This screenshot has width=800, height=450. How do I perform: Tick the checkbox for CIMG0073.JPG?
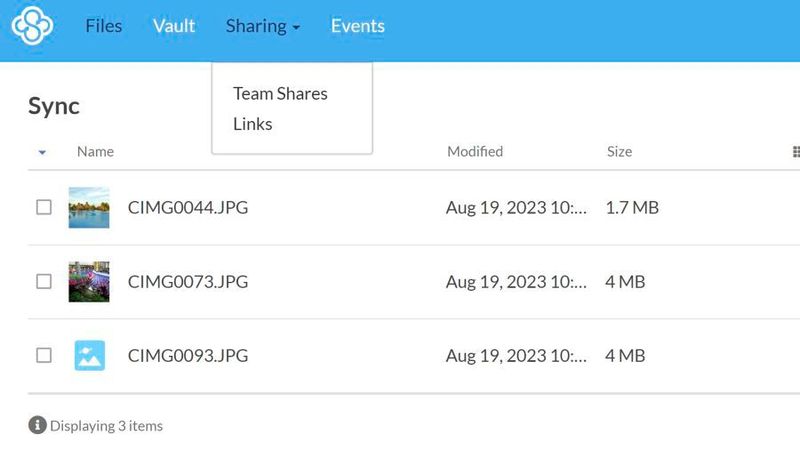coord(44,282)
